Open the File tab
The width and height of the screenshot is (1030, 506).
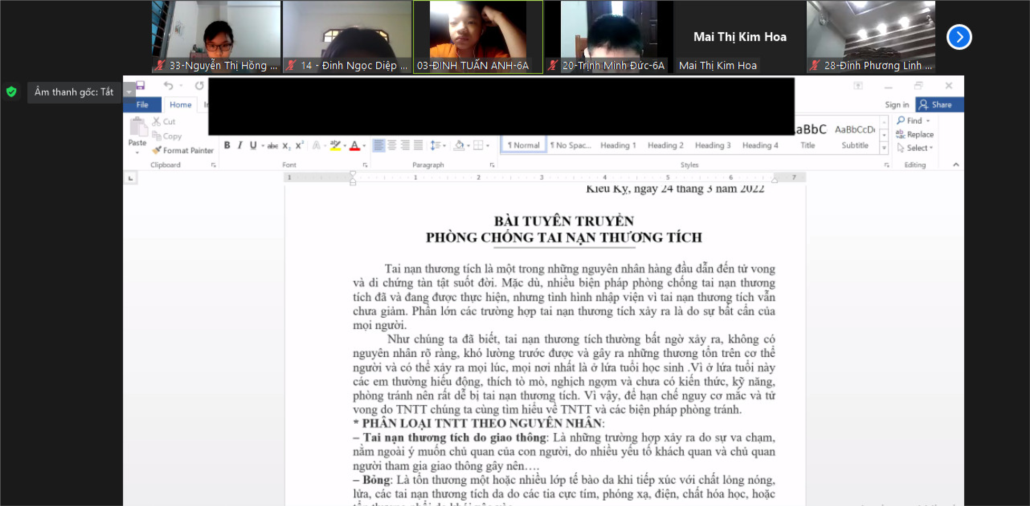click(142, 105)
